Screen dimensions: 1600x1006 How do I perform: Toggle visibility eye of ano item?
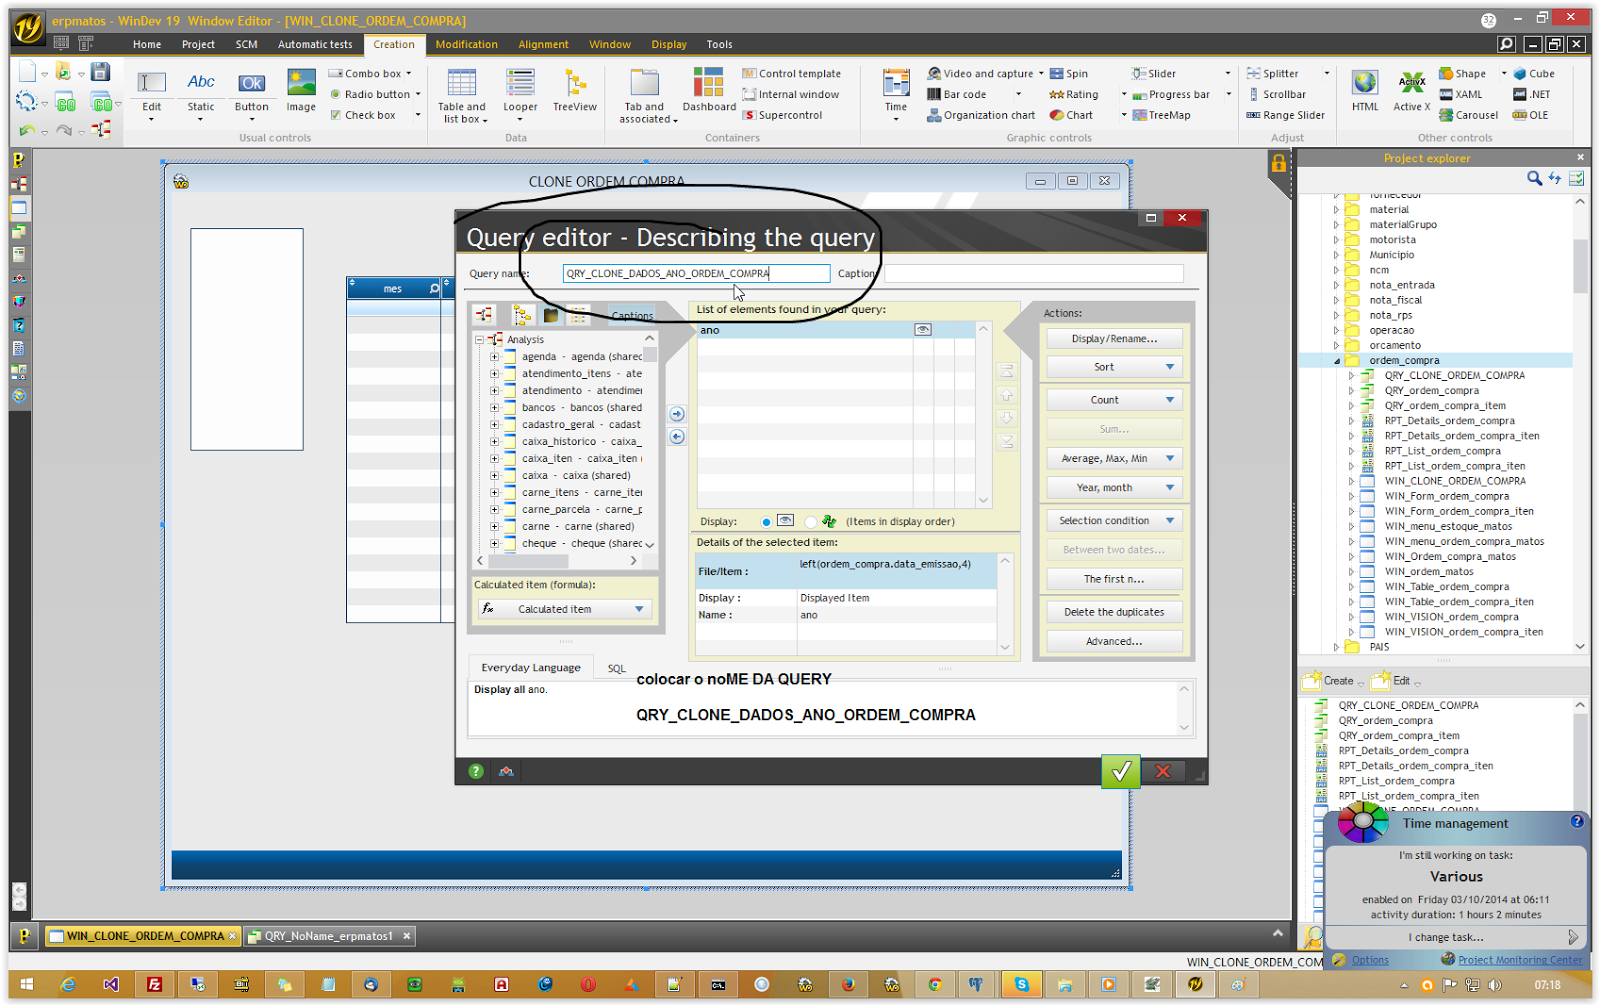(x=923, y=330)
